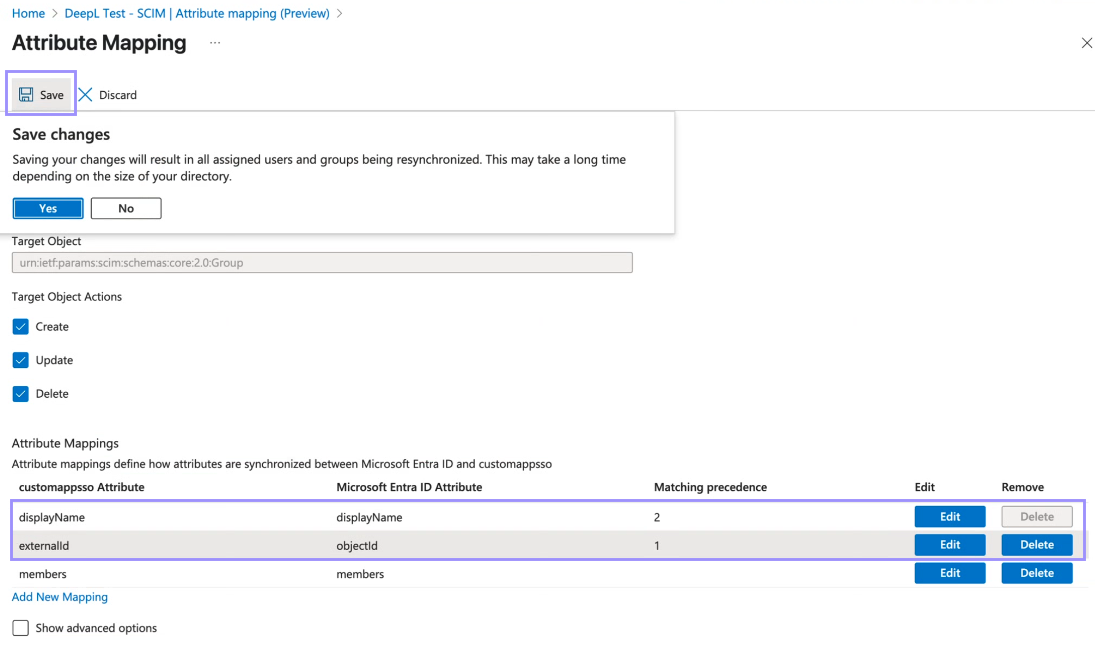Close the Attribute Mapping blade

pyautogui.click(x=1087, y=43)
